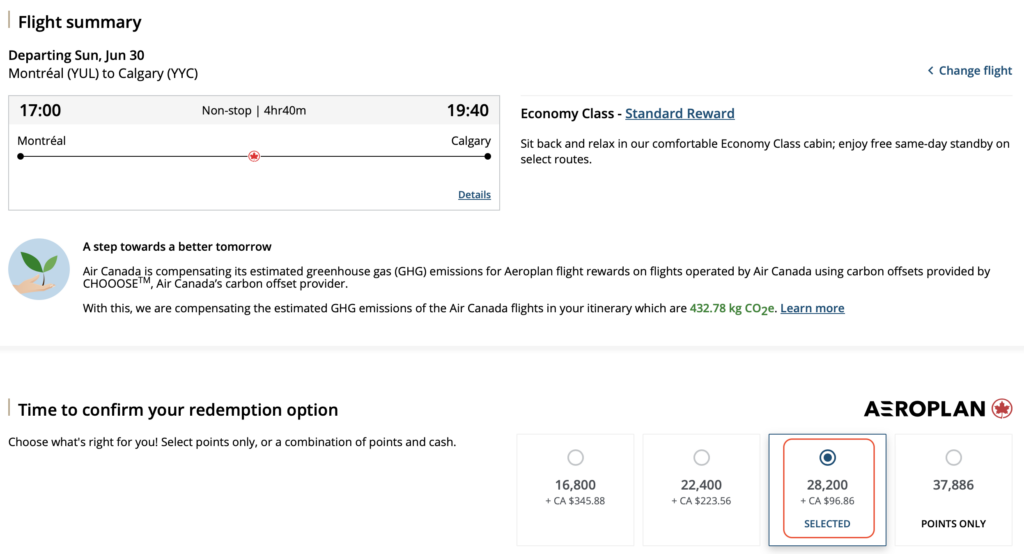Click the Change flight link text
Image resolution: width=1024 pixels, height=554 pixels.
point(975,71)
